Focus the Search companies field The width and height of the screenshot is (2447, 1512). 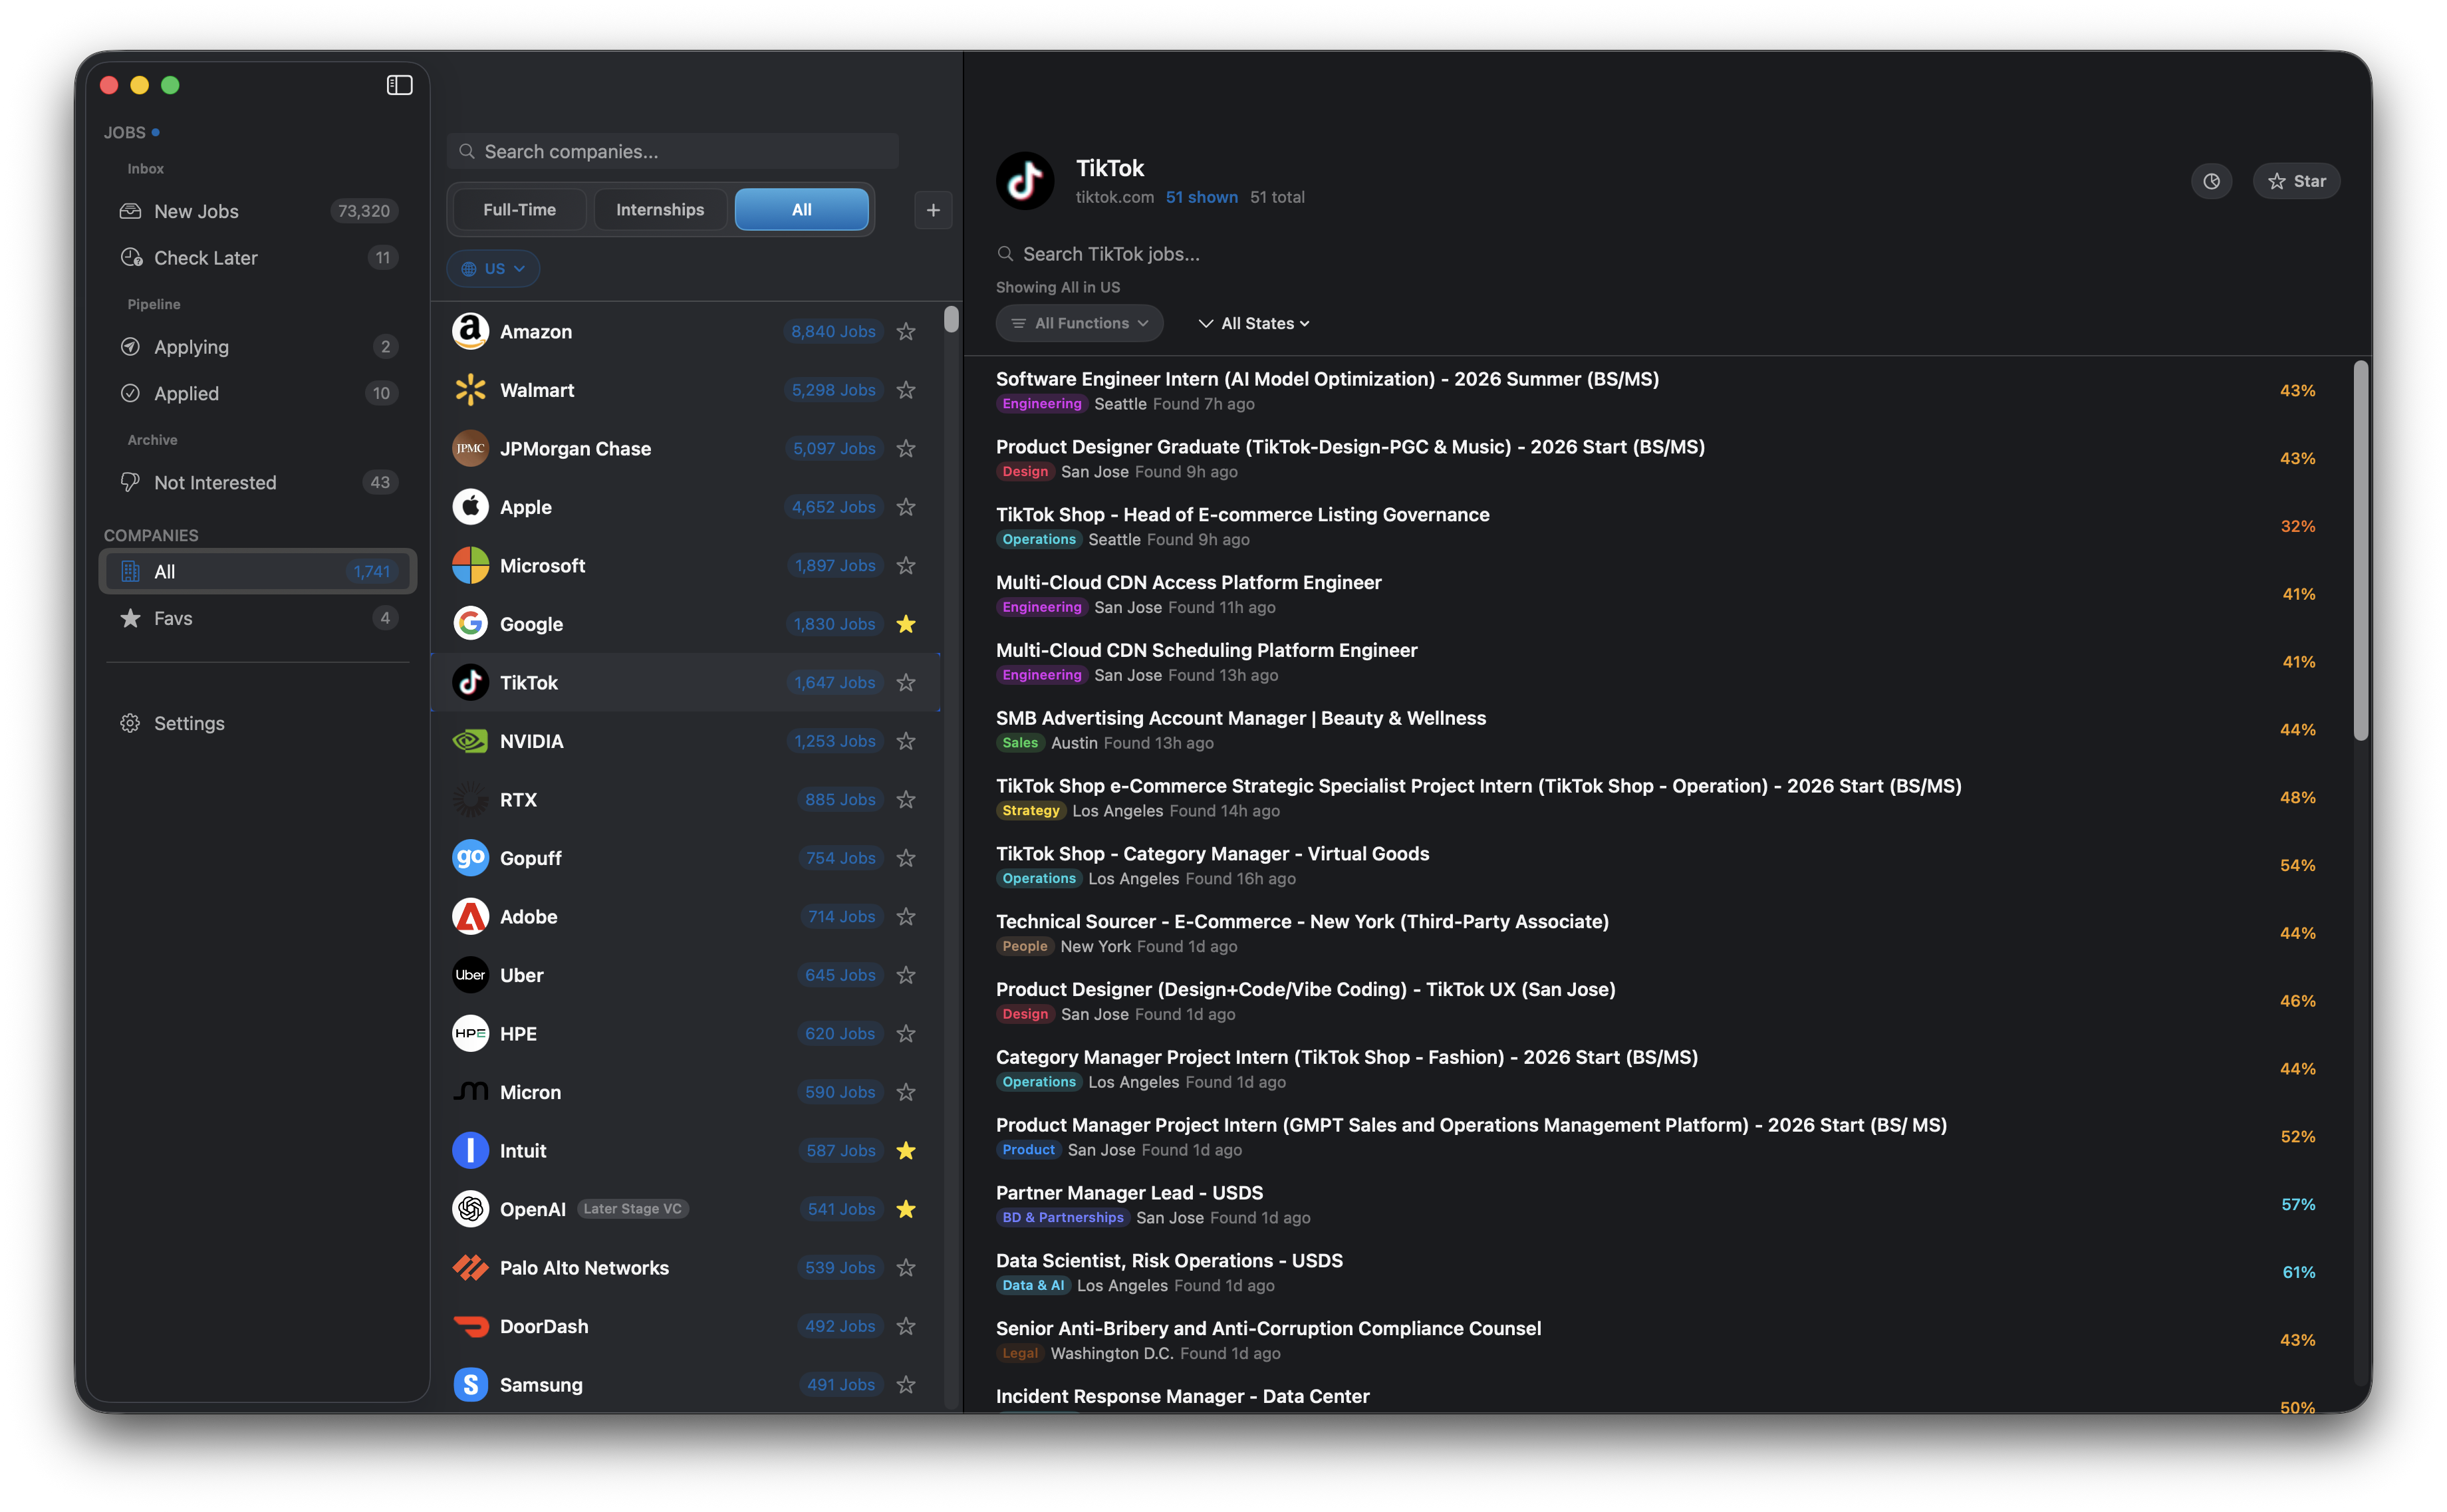click(x=673, y=151)
